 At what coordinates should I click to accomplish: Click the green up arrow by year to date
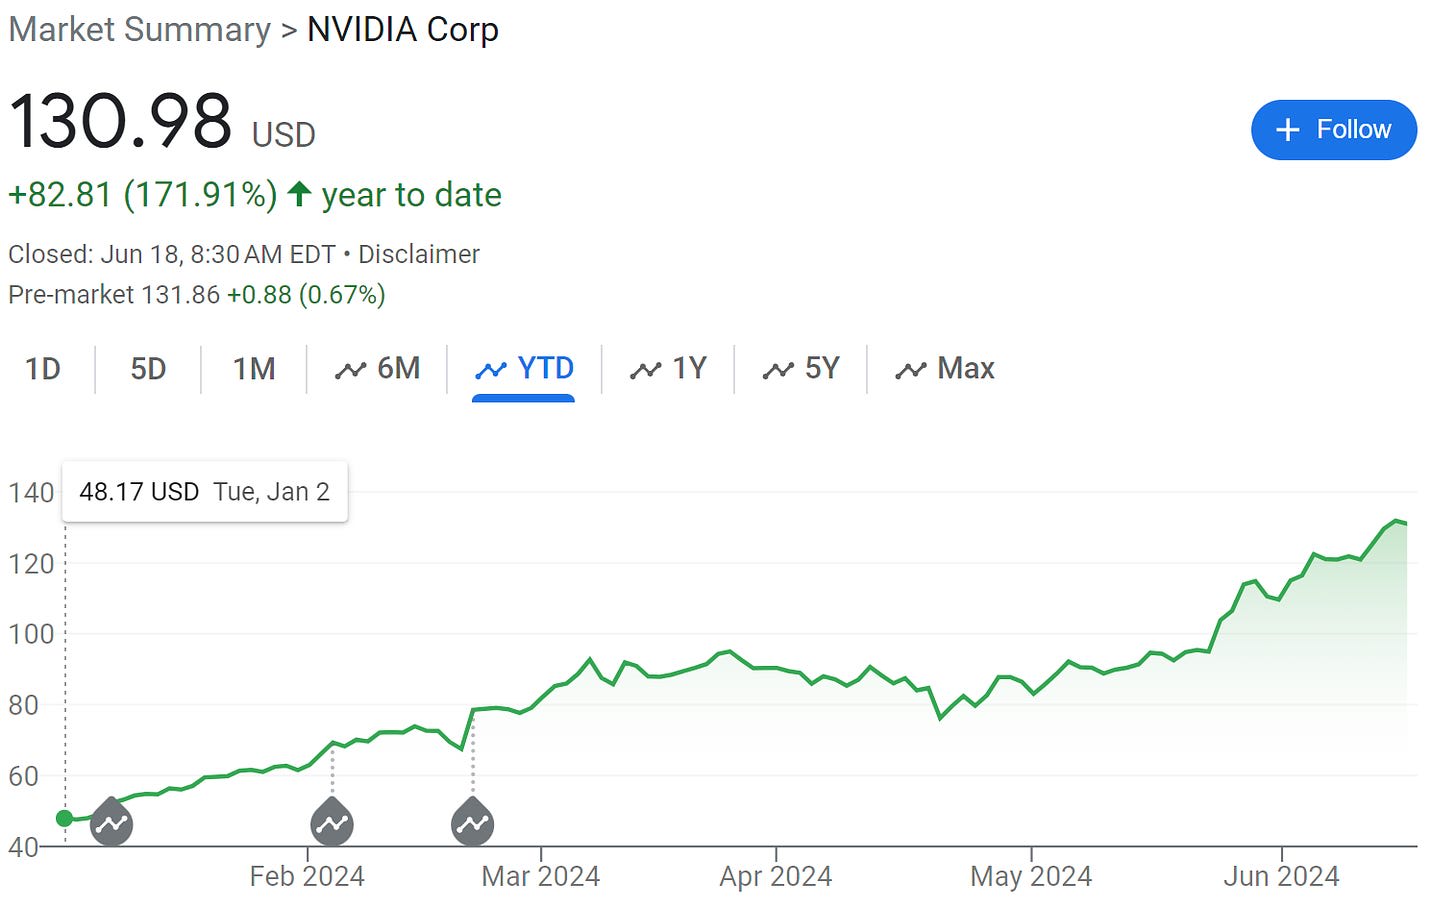point(299,194)
